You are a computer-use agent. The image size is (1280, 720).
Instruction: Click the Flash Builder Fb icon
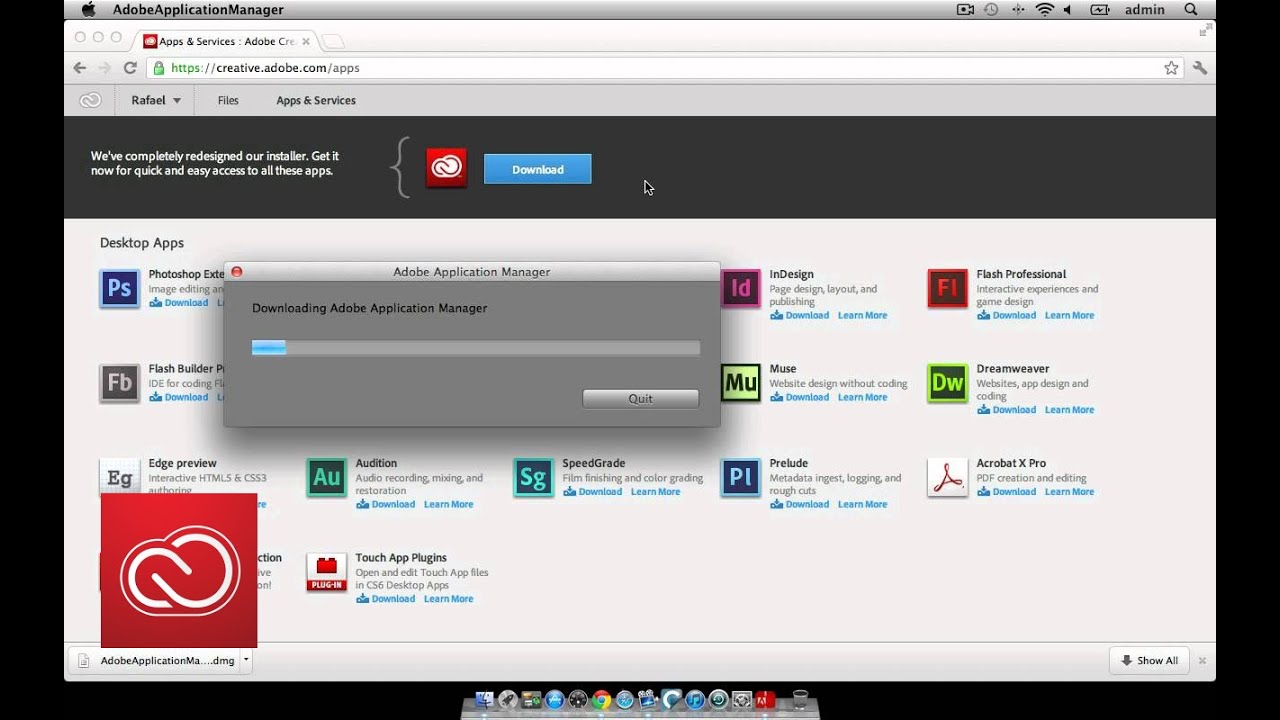pos(119,383)
